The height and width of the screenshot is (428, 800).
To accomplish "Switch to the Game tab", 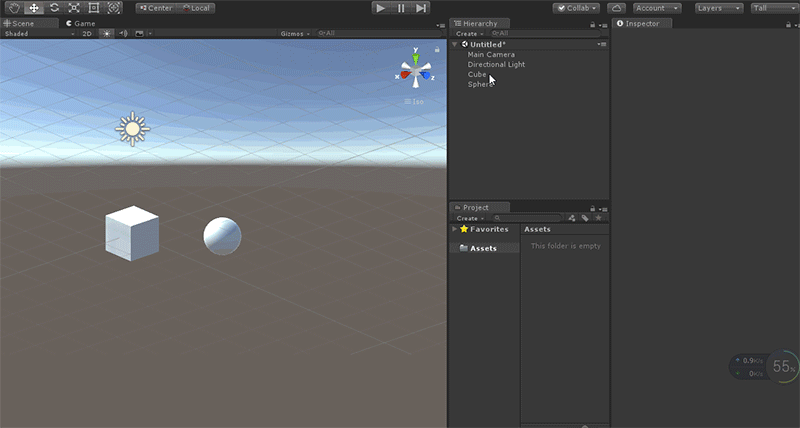I will [x=81, y=22].
